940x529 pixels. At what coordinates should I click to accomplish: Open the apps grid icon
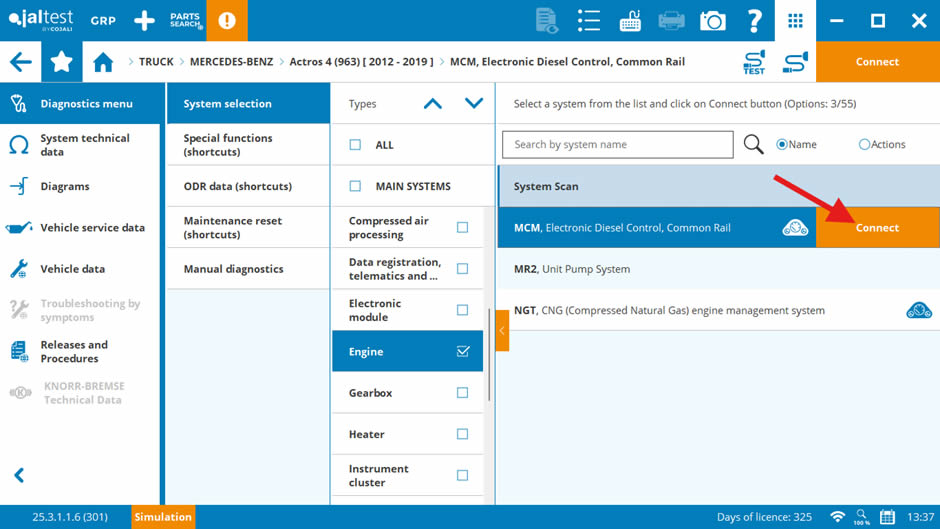click(796, 20)
